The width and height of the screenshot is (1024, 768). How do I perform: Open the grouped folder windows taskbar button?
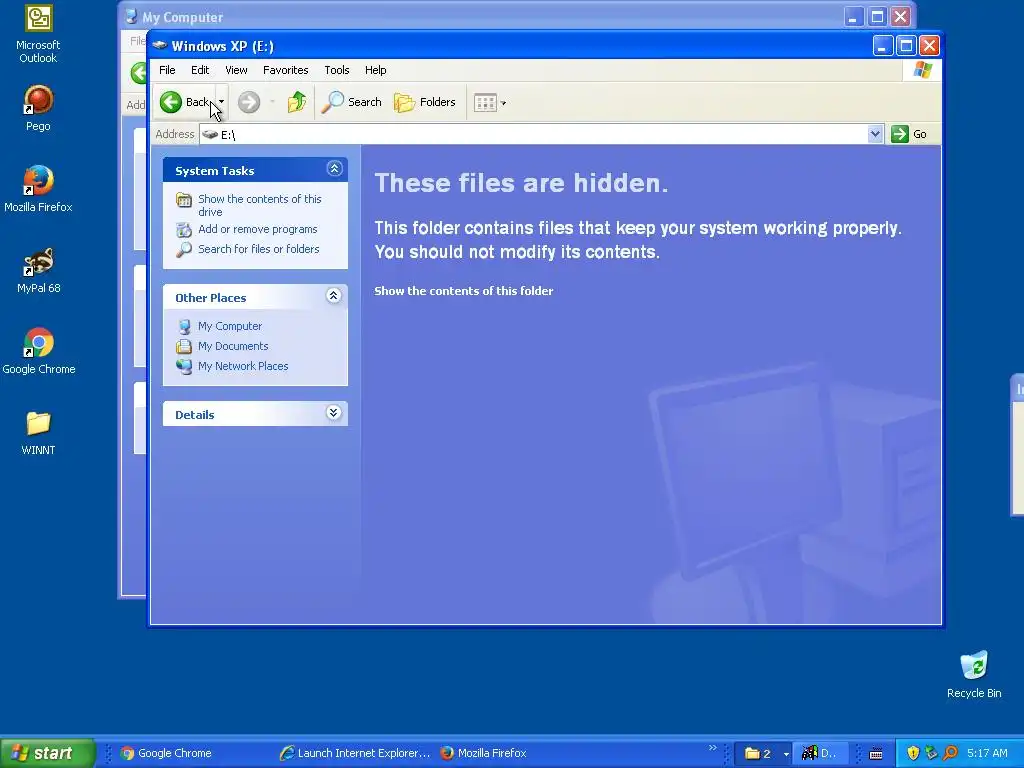pyautogui.click(x=763, y=753)
